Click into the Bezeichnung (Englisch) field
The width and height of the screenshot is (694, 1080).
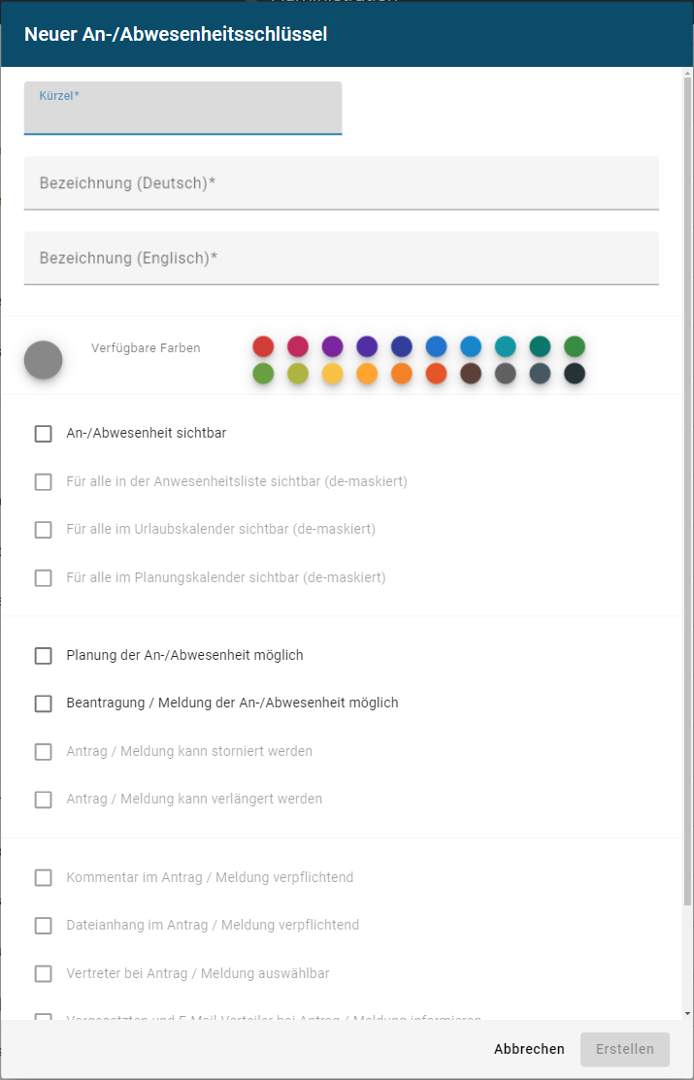(x=341, y=258)
